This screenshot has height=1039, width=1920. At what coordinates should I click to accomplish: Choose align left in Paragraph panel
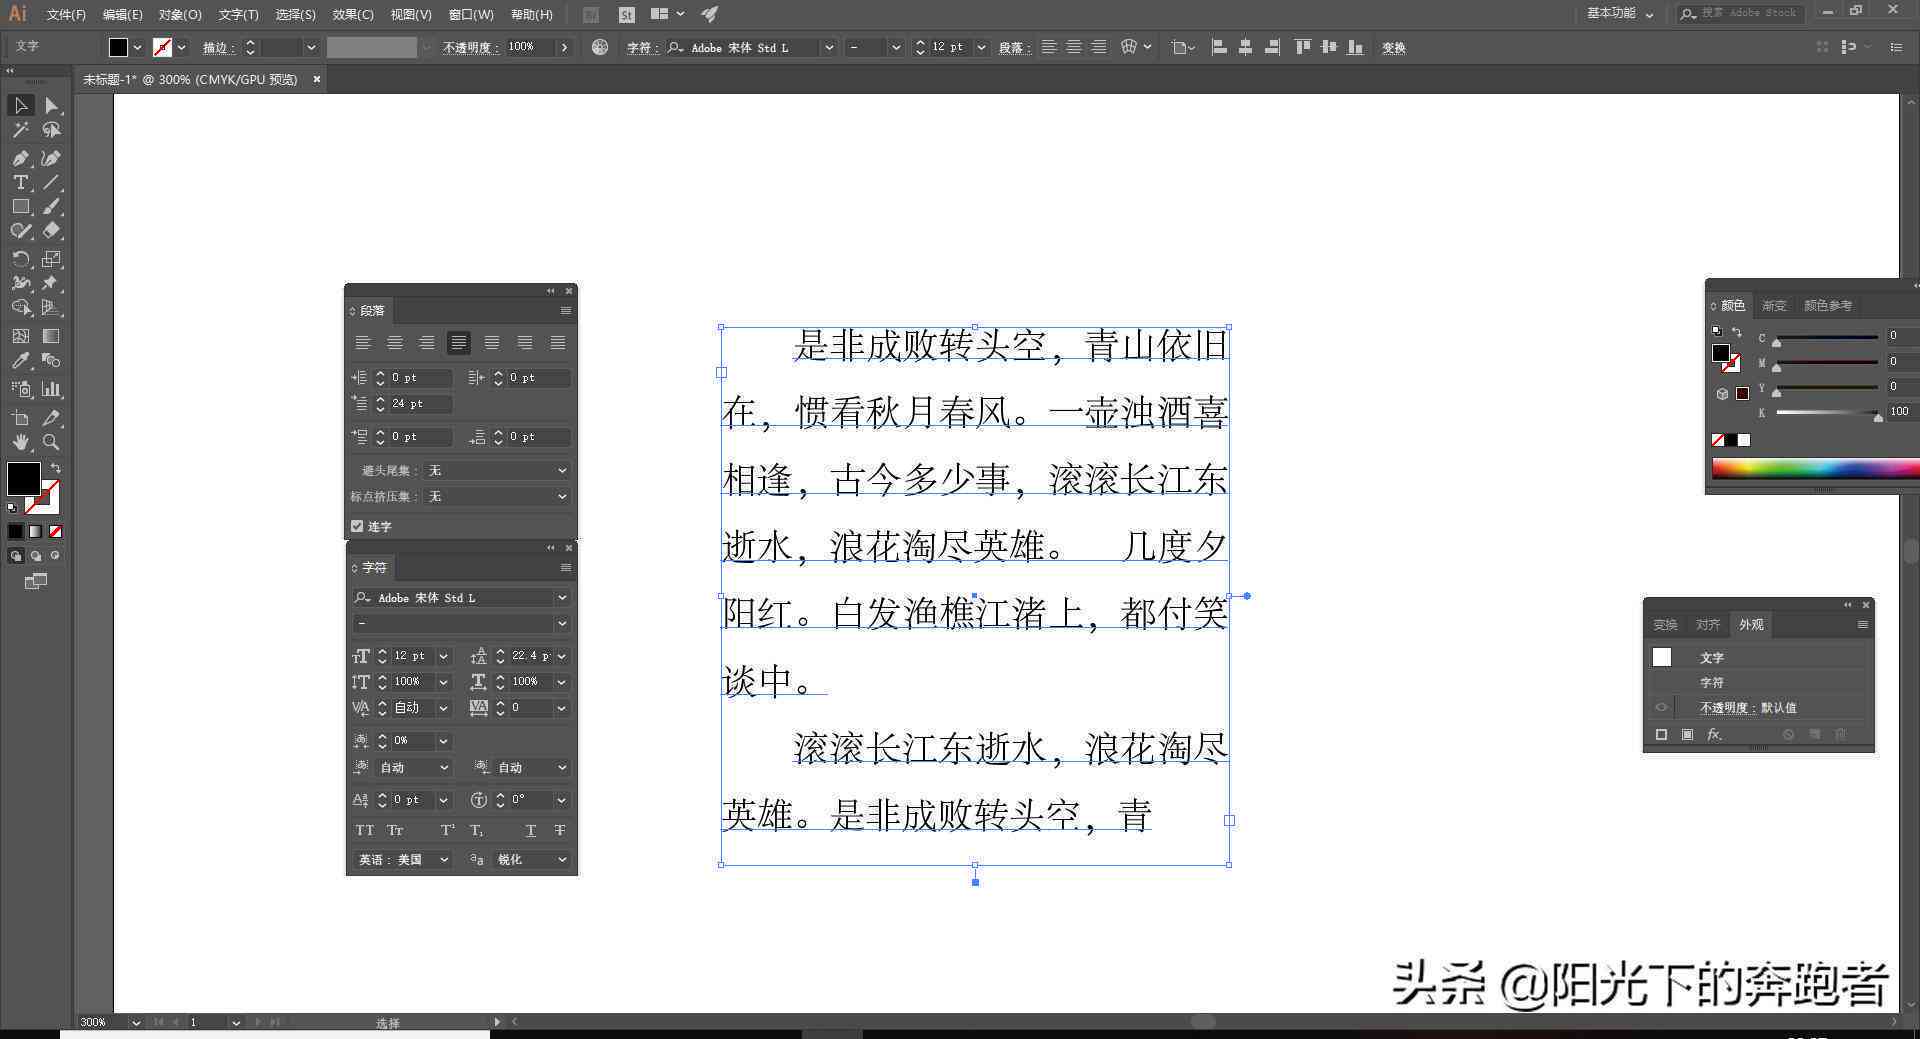click(363, 343)
